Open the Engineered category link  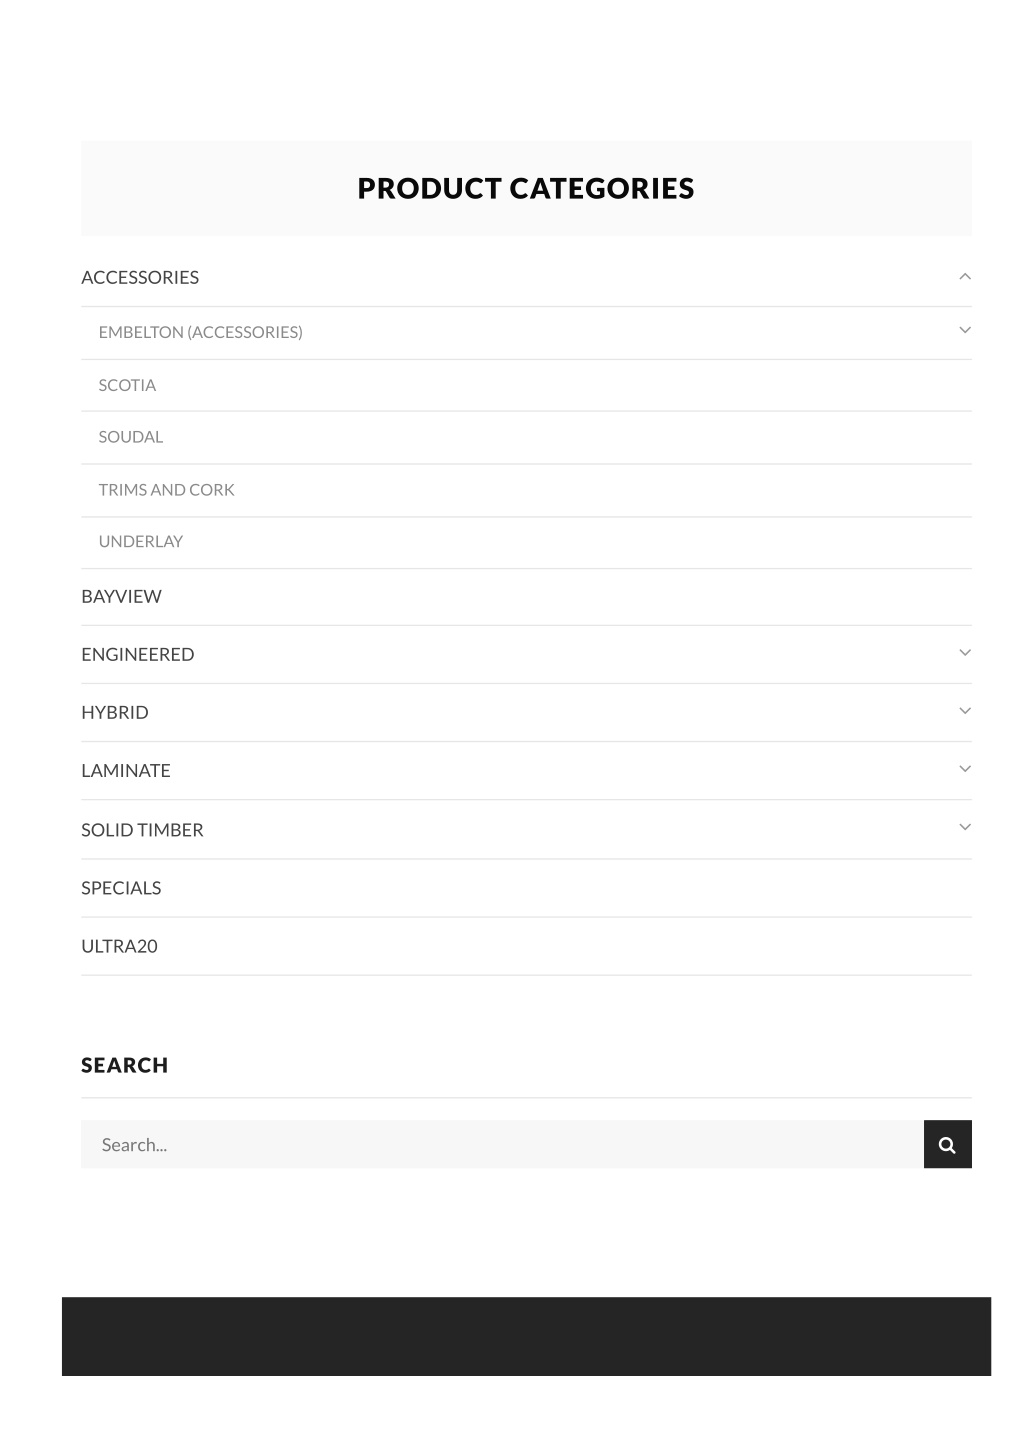[x=137, y=654]
